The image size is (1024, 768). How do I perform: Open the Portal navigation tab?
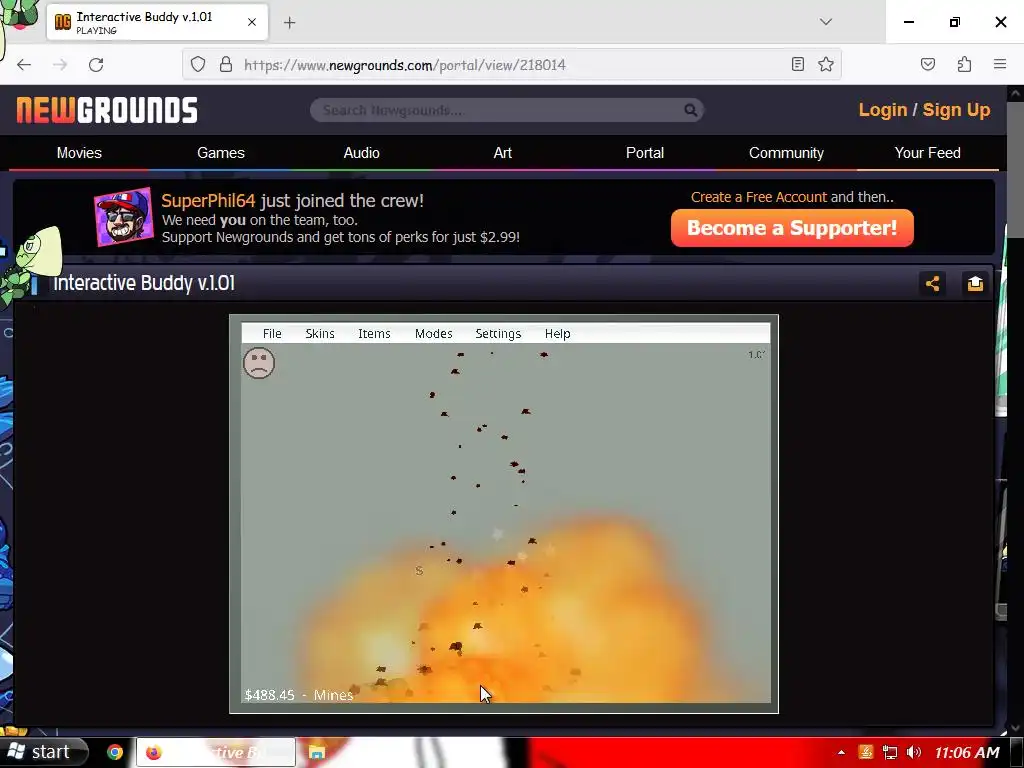point(645,153)
